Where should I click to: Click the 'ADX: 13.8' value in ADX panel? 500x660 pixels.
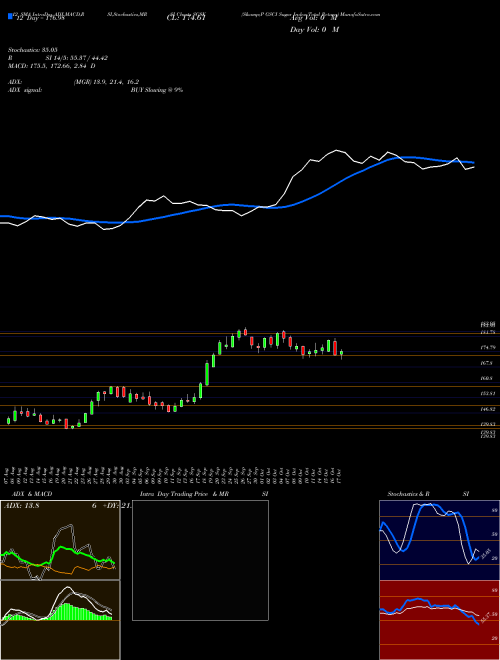click(21, 506)
